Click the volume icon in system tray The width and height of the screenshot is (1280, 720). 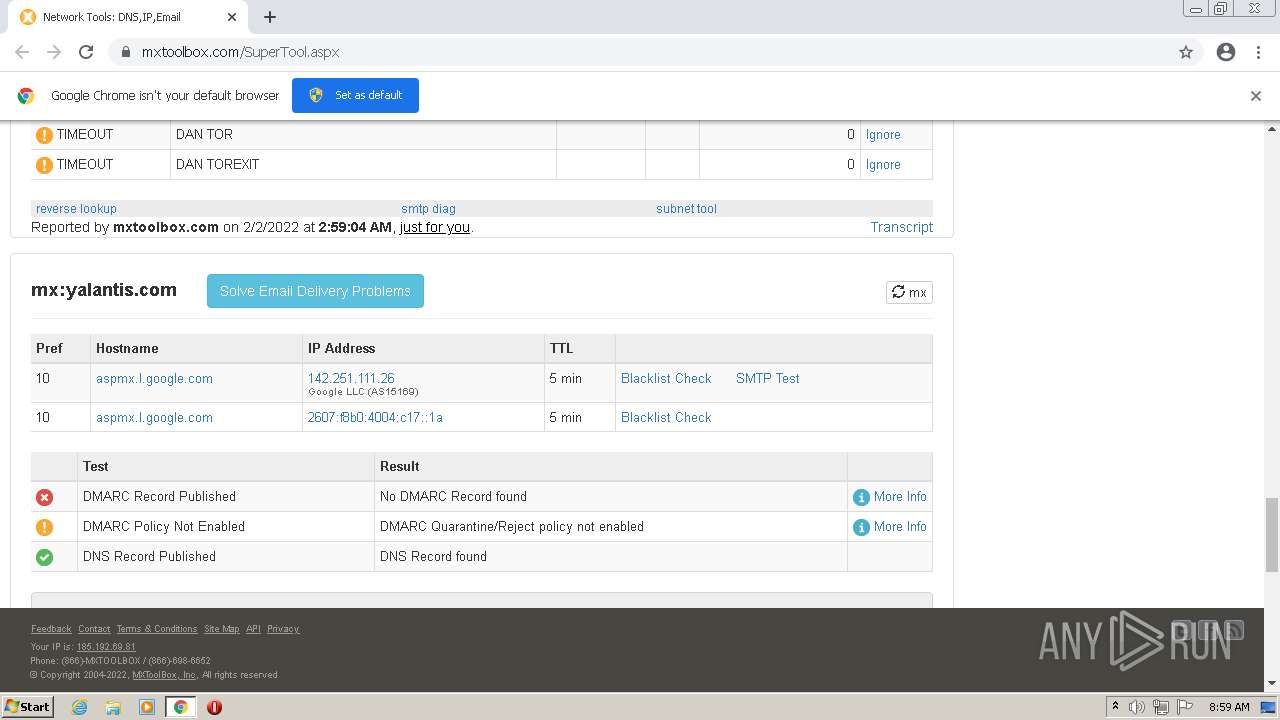tap(1137, 707)
